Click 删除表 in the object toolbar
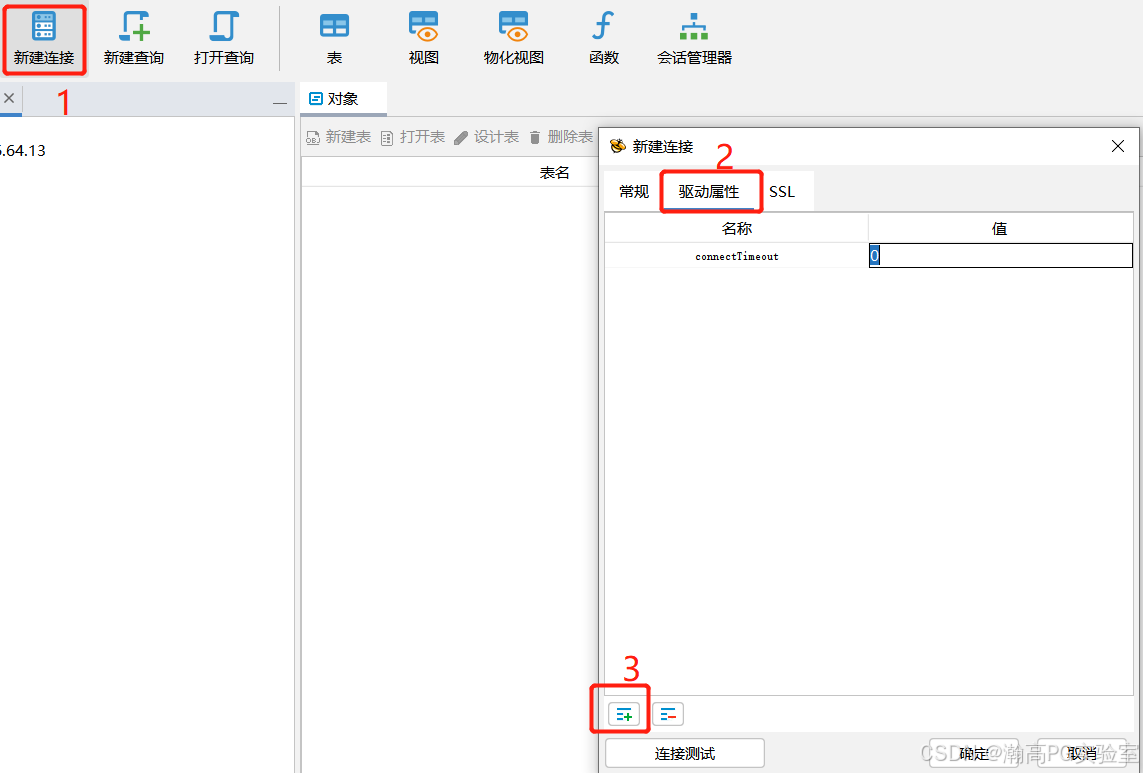Viewport: 1143px width, 773px height. 561,137
